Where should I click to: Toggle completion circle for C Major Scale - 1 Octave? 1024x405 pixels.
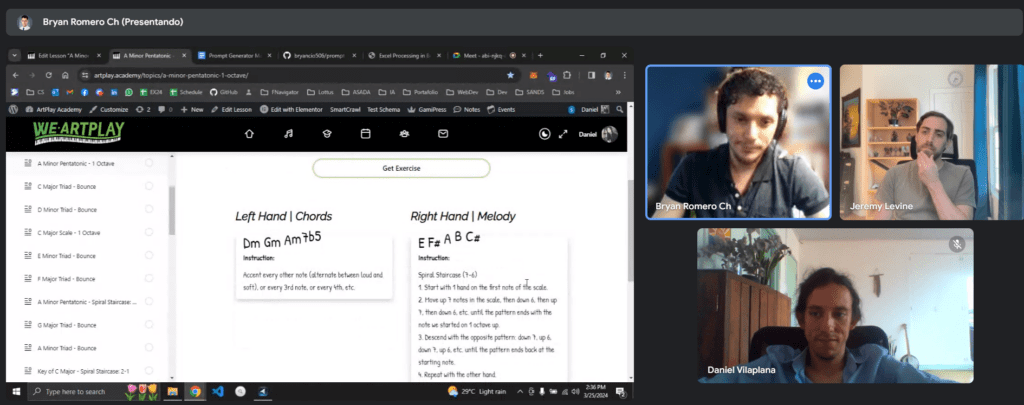[x=149, y=232]
